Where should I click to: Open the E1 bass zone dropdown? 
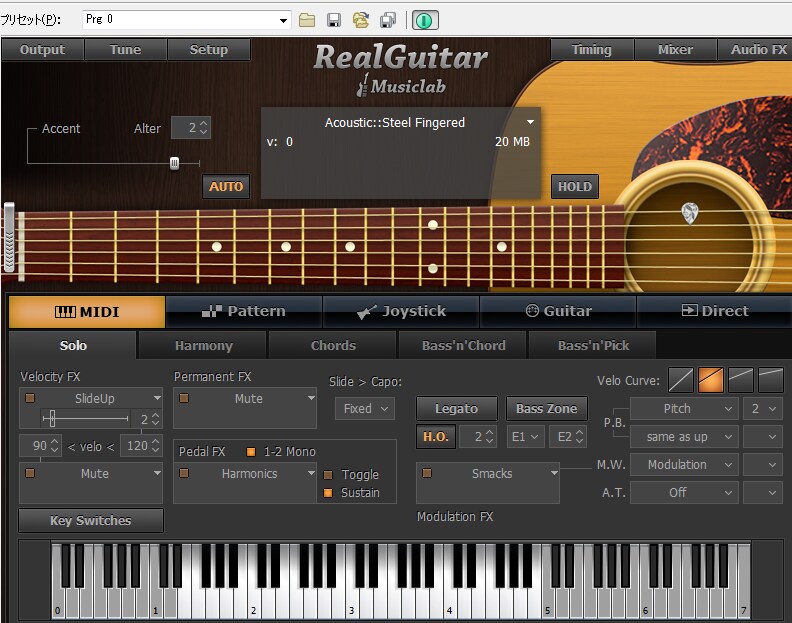(525, 437)
